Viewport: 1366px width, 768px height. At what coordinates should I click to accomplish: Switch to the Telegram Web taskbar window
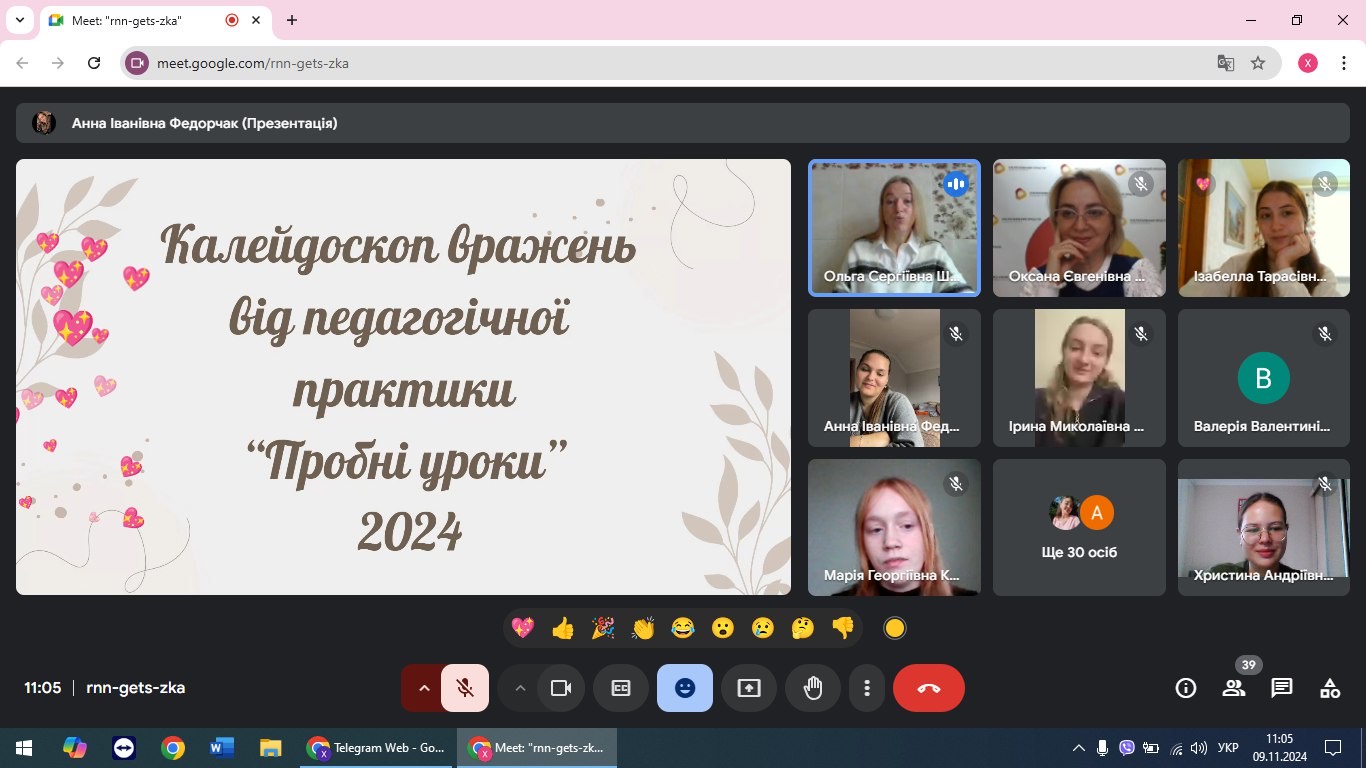(380, 748)
